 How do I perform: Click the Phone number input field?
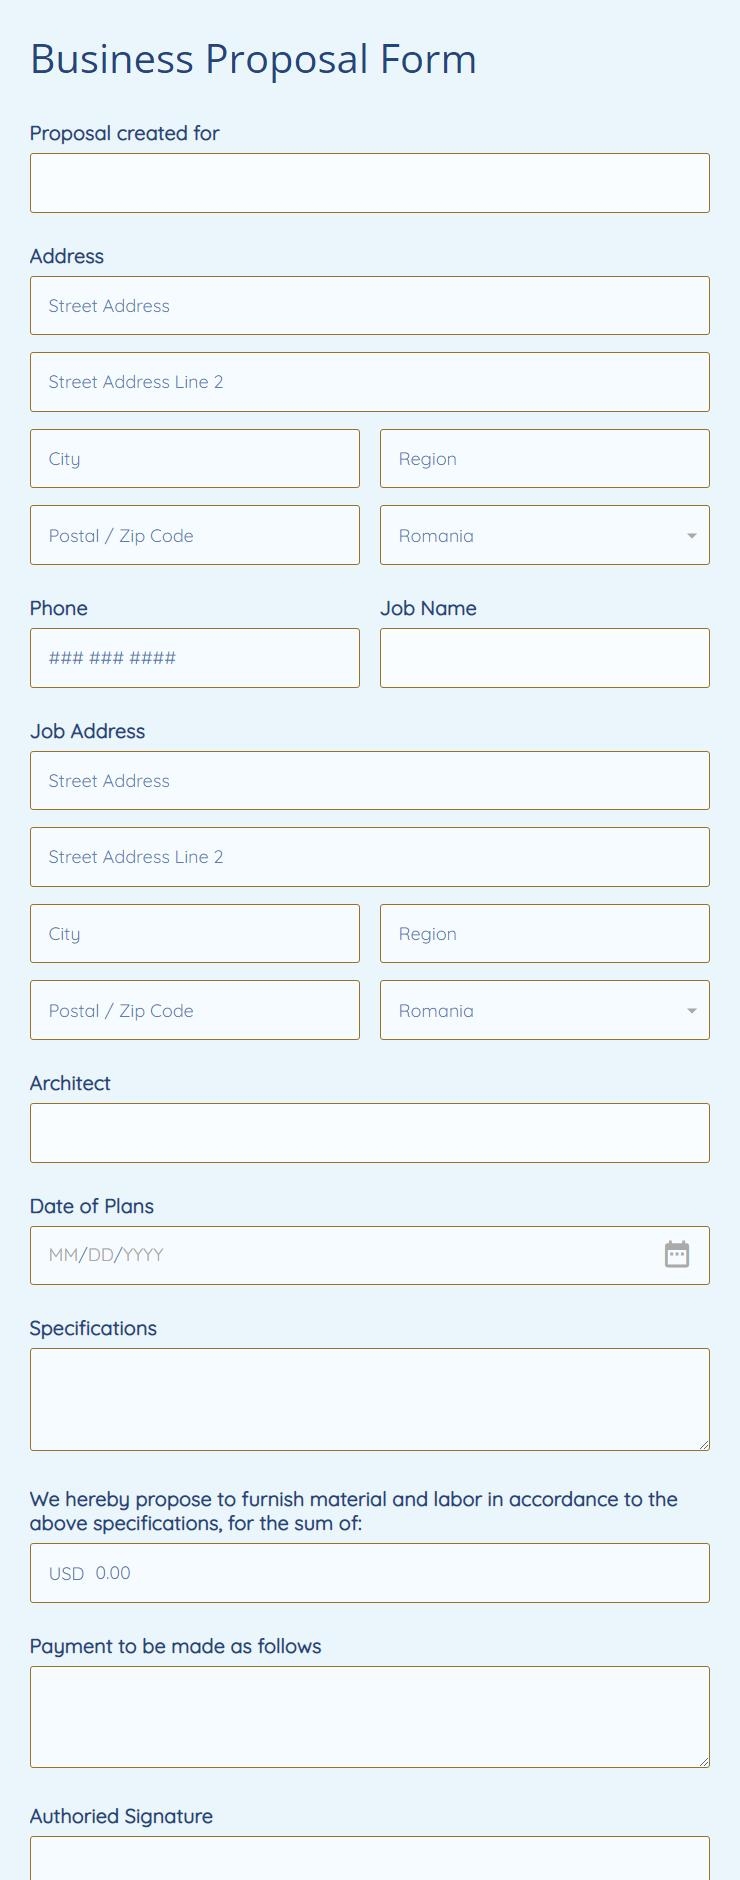[195, 657]
